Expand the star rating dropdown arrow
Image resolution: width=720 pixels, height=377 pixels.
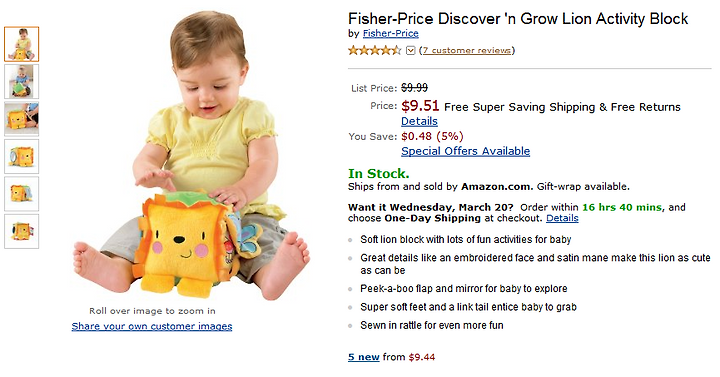click(x=411, y=51)
